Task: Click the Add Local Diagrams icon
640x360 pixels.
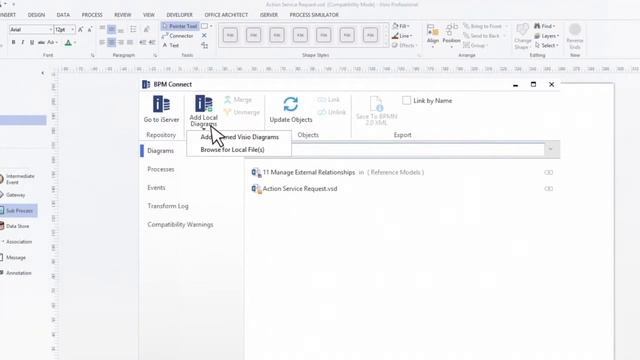Action: [x=204, y=104]
